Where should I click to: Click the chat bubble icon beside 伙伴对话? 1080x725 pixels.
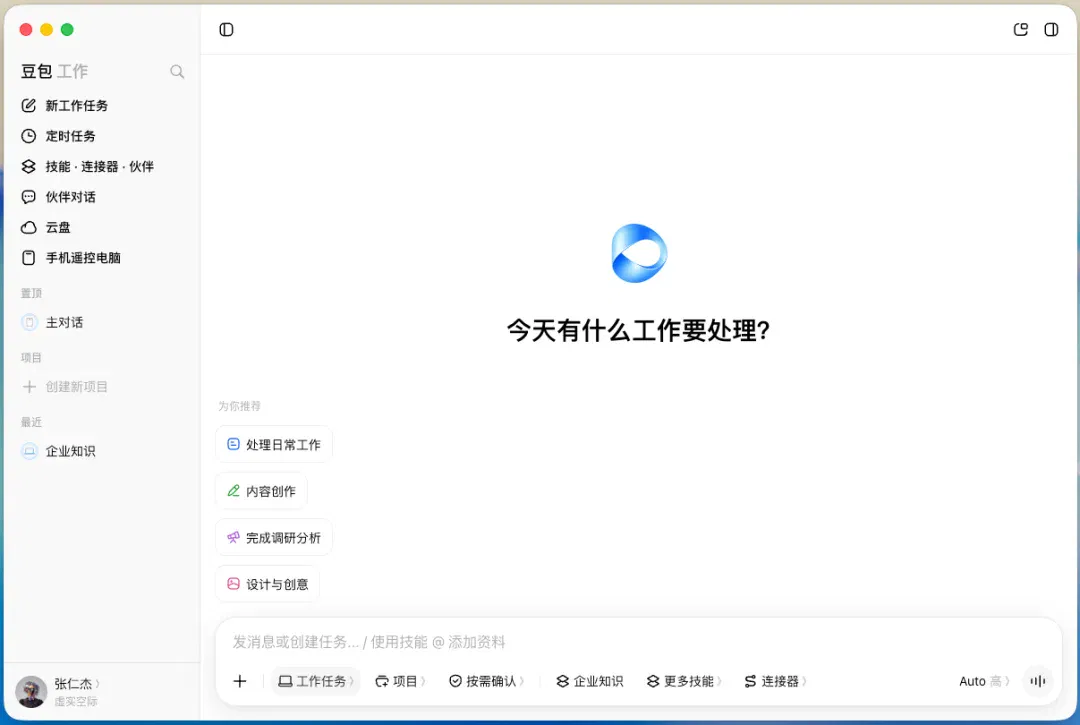[28, 197]
